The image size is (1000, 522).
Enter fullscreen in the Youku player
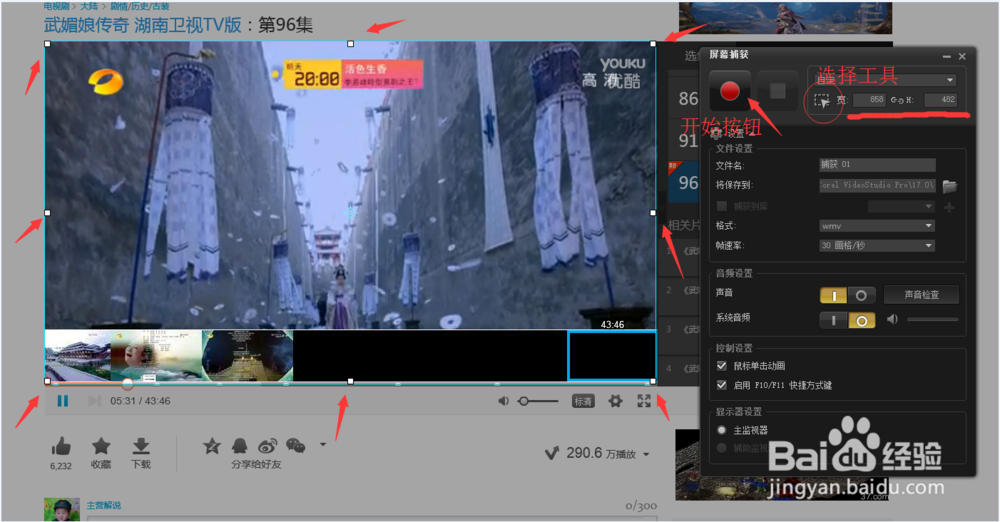click(x=644, y=401)
